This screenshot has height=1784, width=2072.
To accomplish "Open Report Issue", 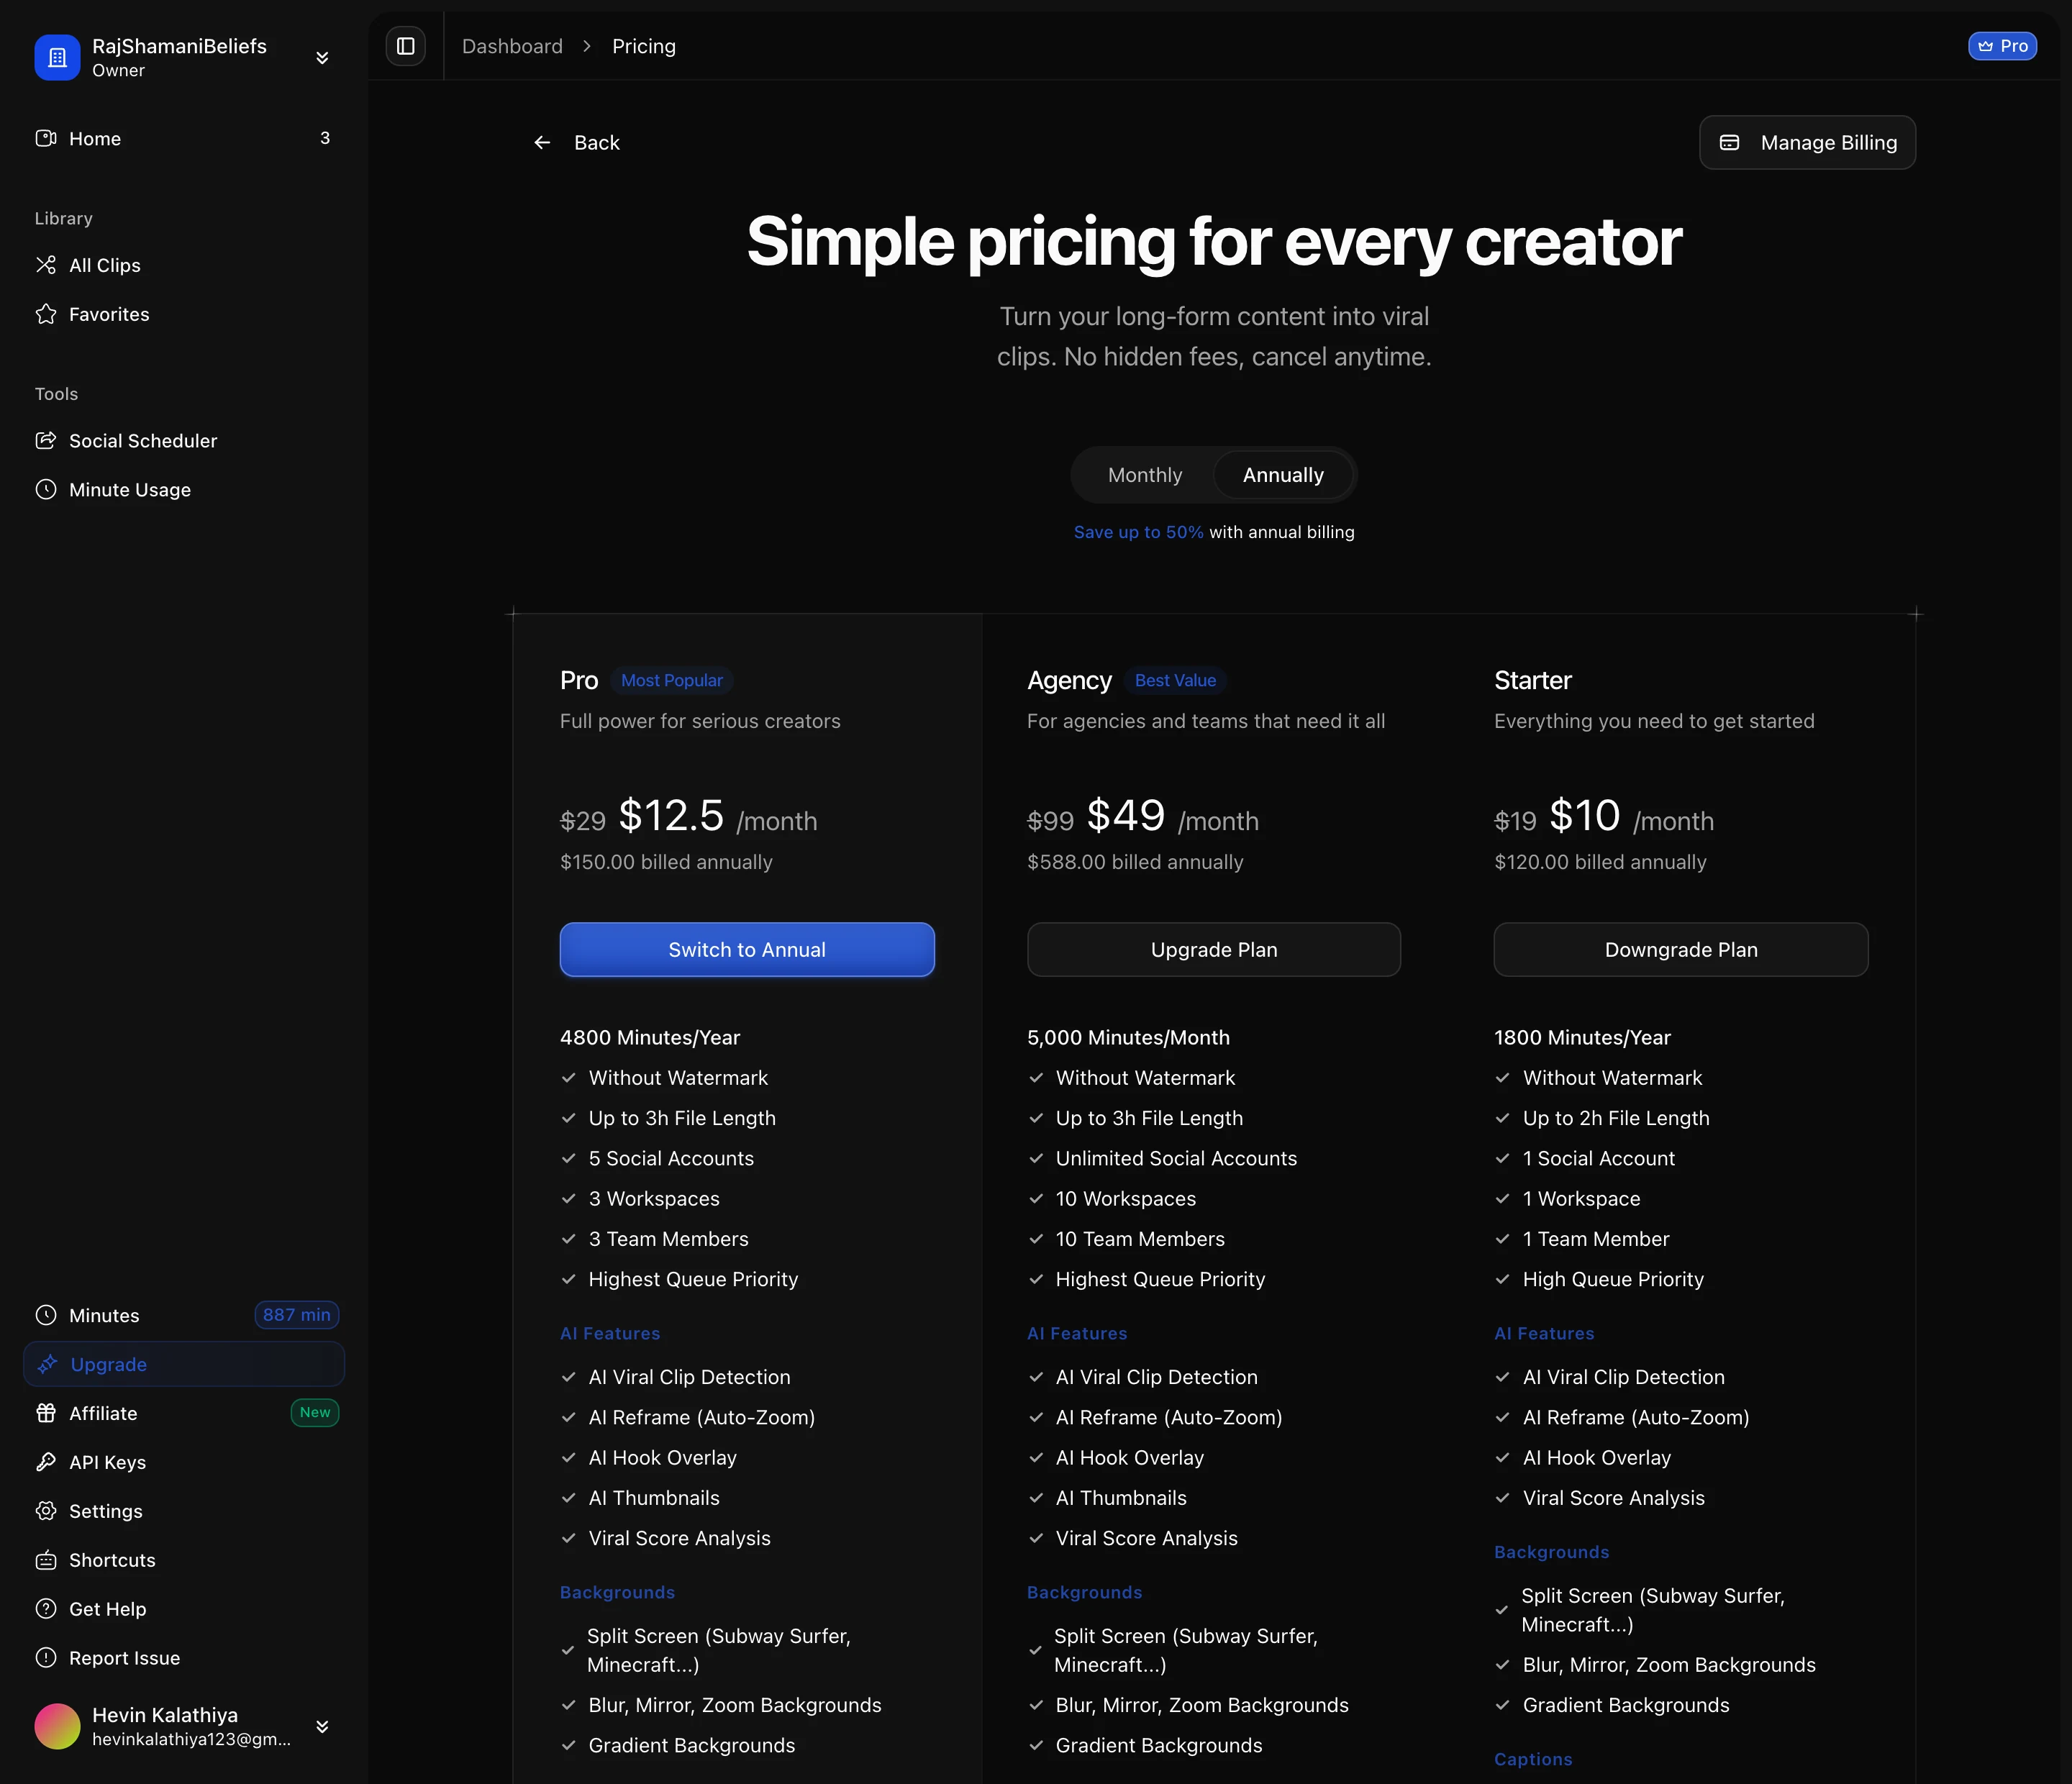I will 184,1658.
